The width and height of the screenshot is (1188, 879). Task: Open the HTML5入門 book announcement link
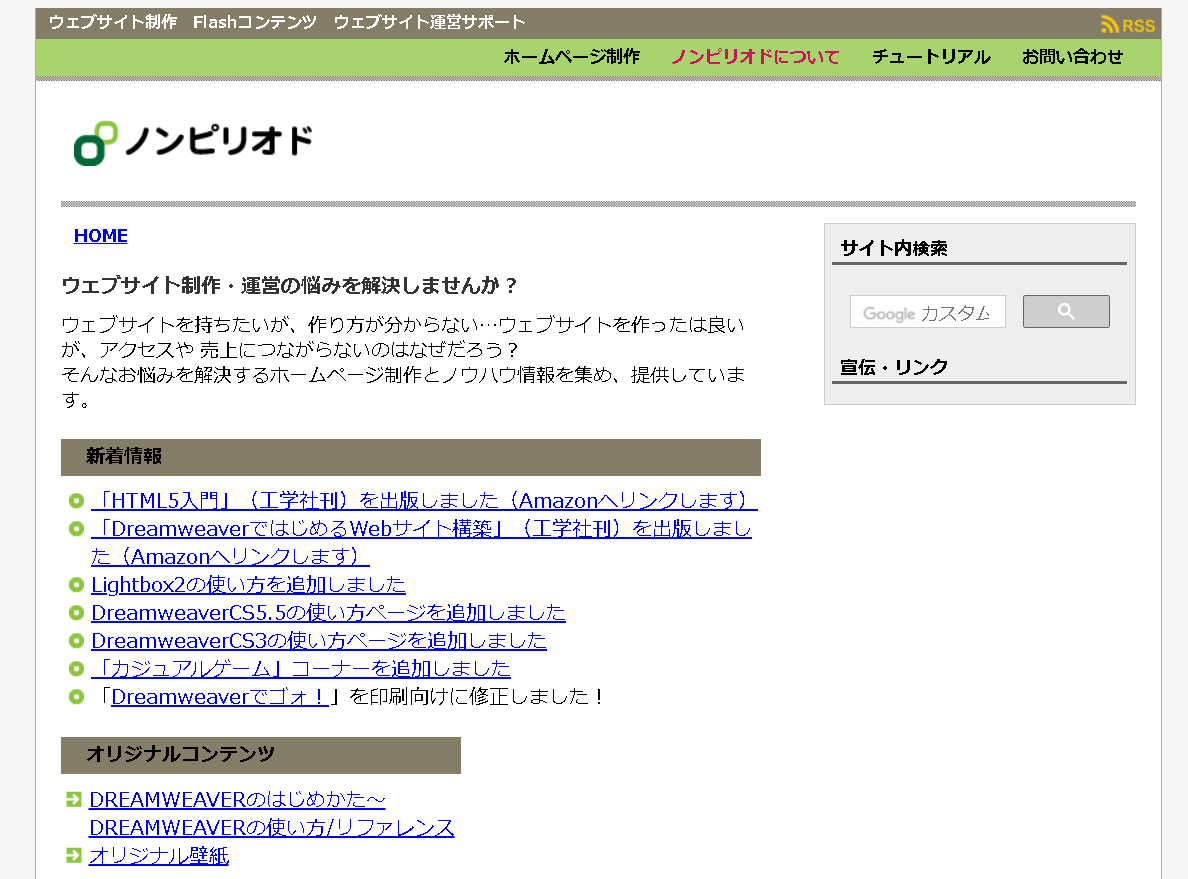424,500
